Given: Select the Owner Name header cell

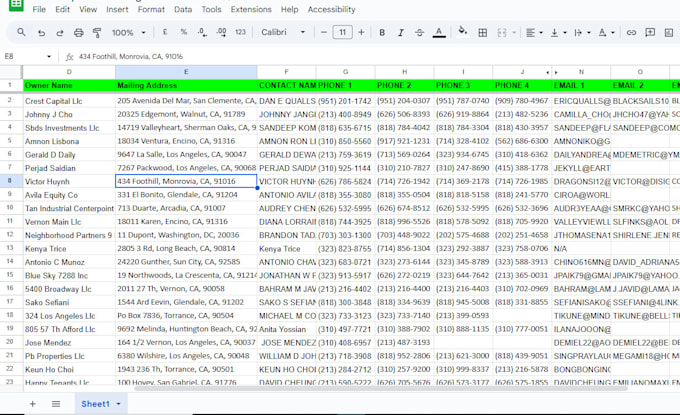Looking at the screenshot, I should point(69,85).
